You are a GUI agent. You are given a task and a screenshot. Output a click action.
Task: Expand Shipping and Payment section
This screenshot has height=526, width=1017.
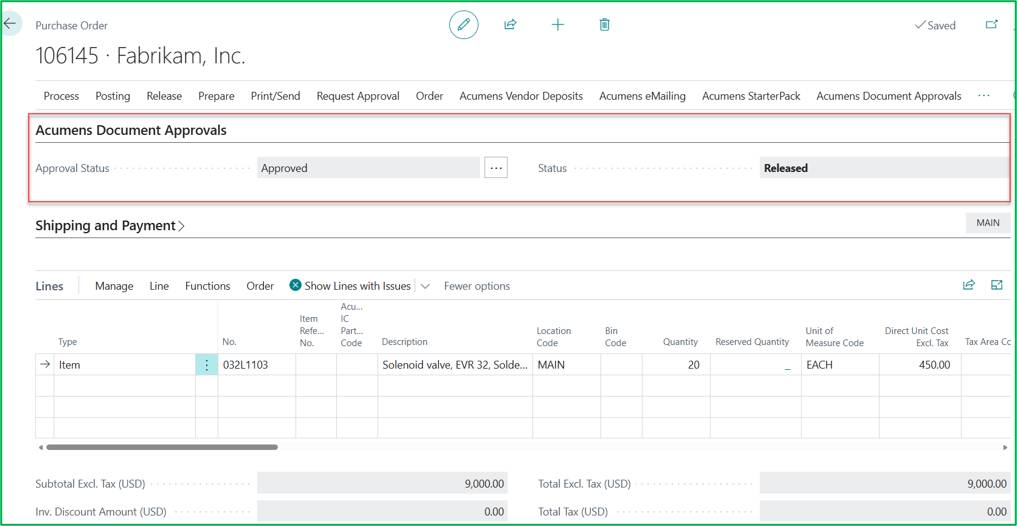pos(110,226)
